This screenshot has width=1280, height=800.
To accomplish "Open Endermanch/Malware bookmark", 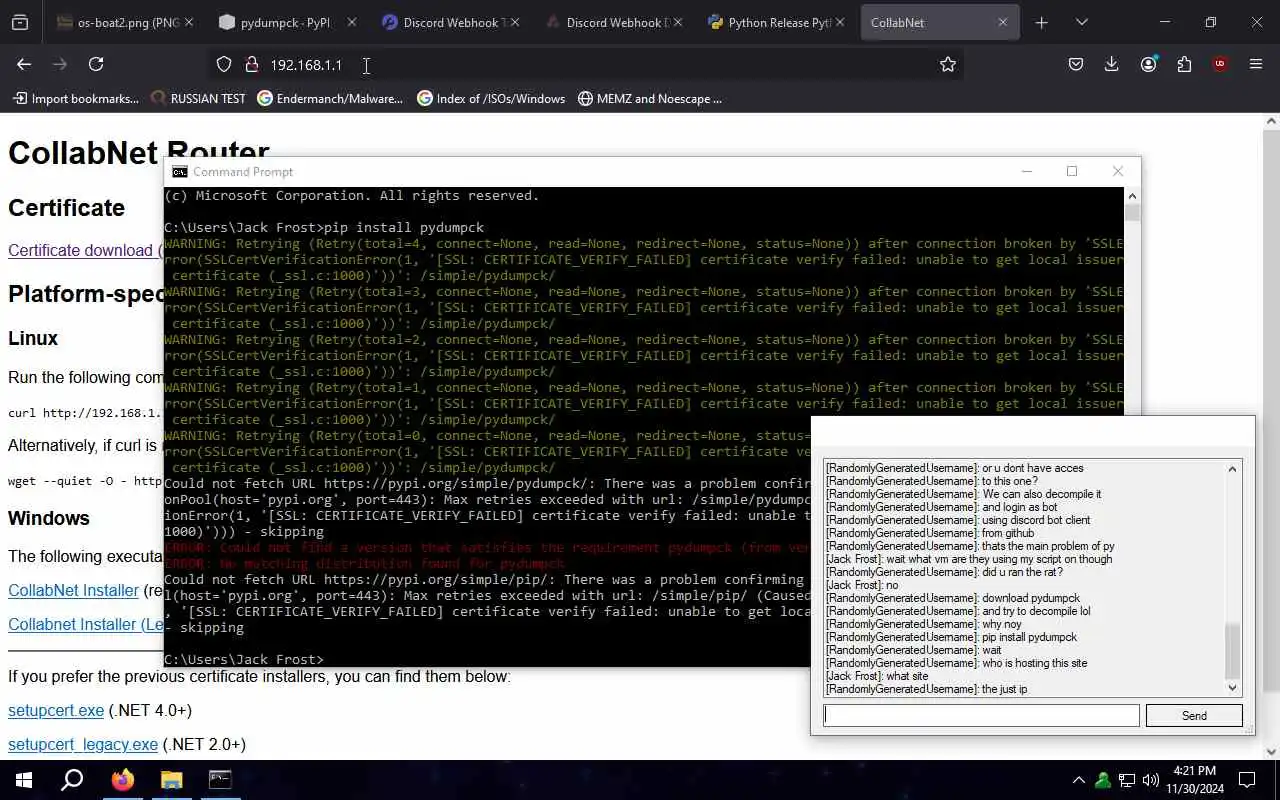I will 330,98.
